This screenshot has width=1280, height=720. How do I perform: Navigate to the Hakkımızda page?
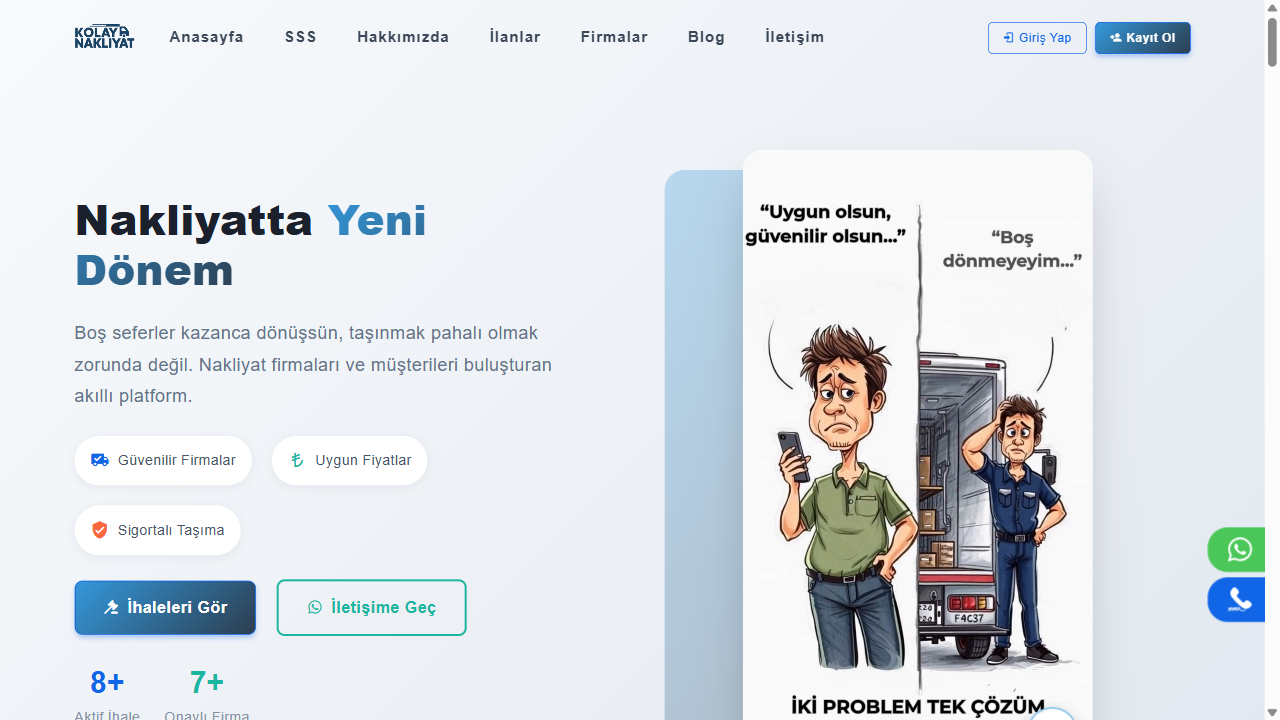tap(403, 37)
